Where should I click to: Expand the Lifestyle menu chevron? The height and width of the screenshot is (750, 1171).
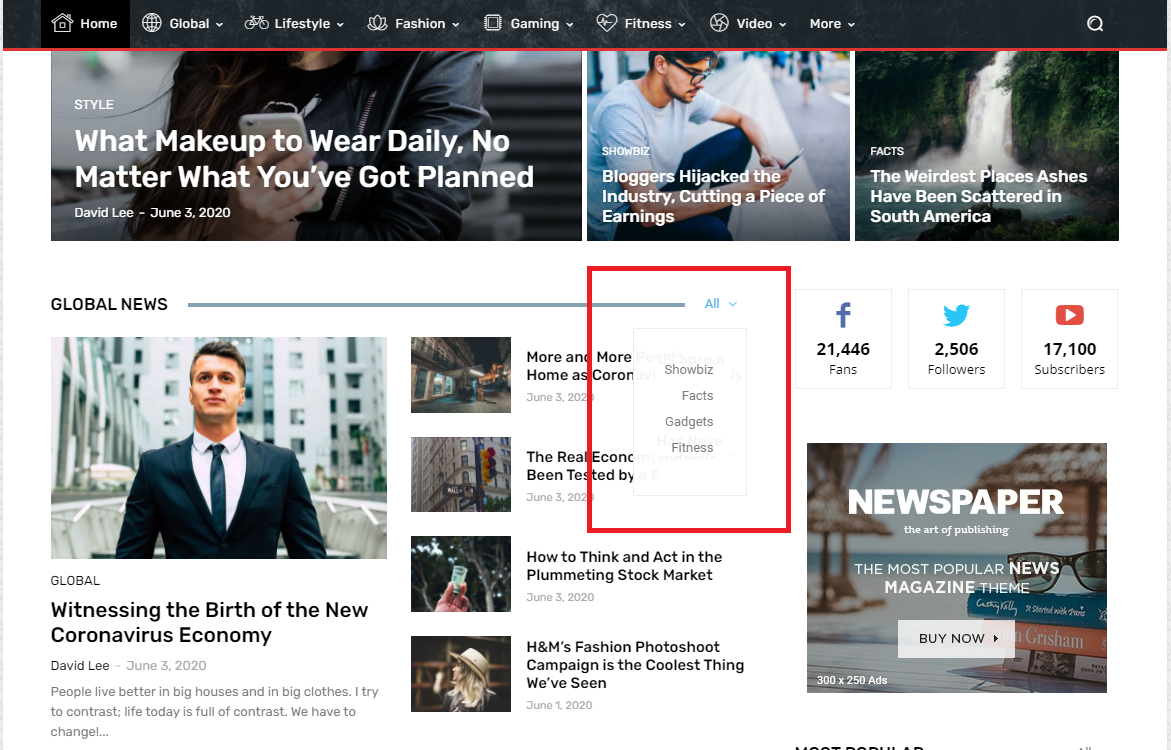(x=341, y=25)
